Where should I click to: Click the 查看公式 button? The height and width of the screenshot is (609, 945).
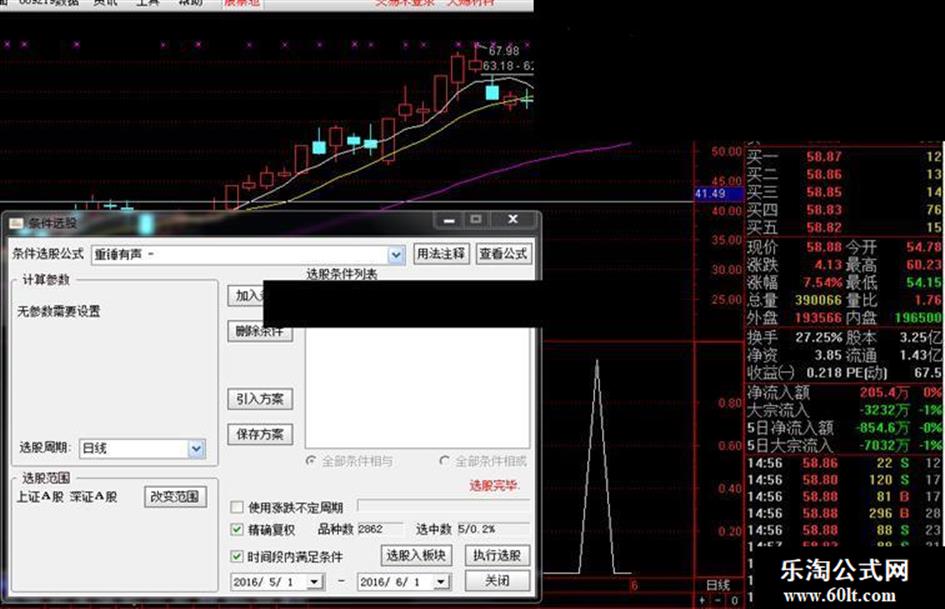(503, 254)
